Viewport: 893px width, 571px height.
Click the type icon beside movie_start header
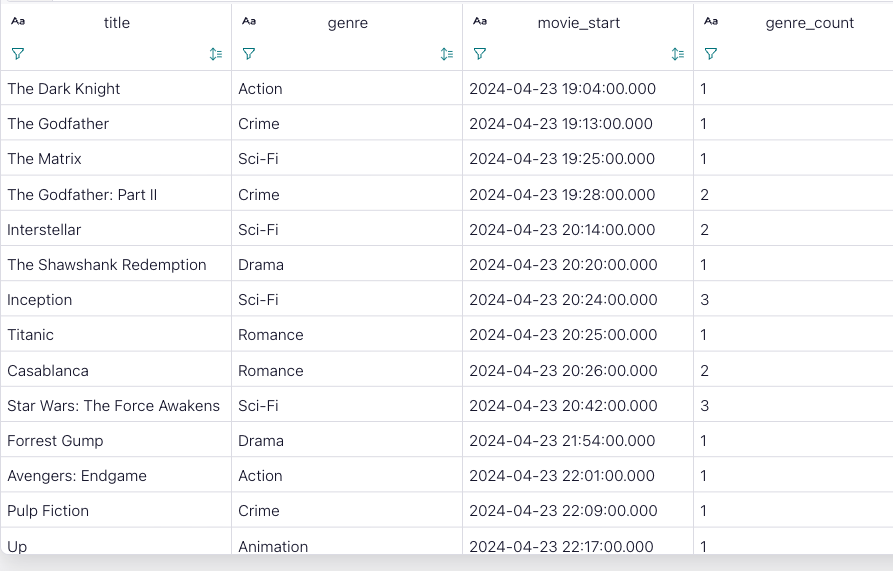480,21
